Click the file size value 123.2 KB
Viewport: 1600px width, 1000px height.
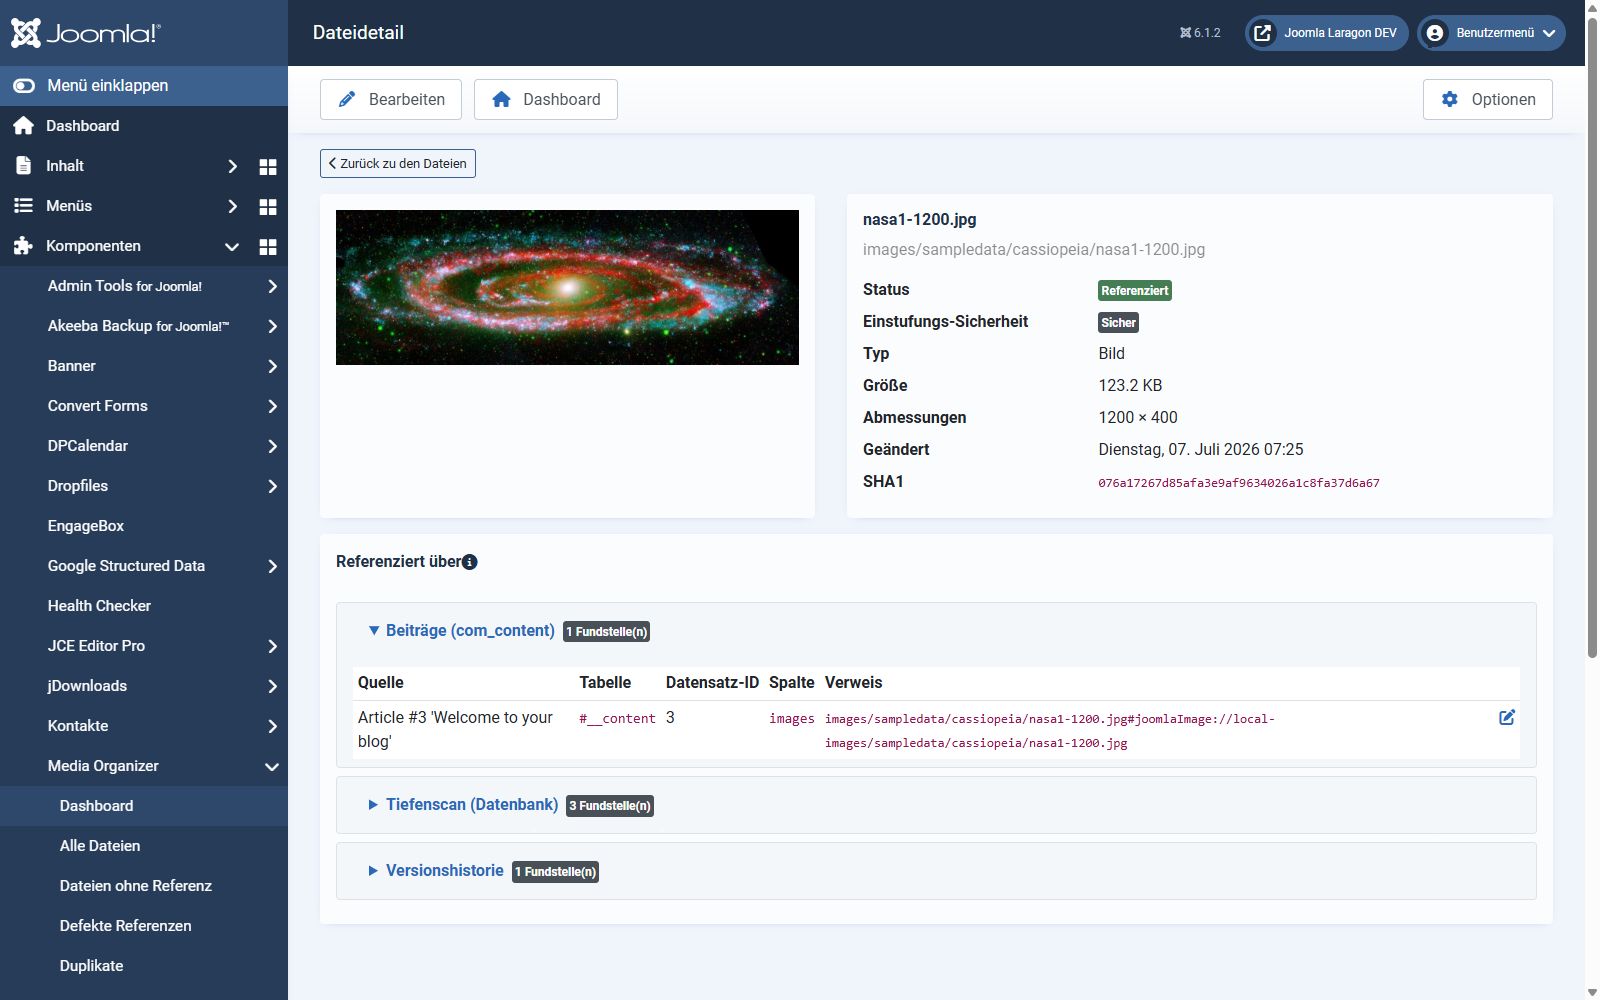(x=1130, y=386)
